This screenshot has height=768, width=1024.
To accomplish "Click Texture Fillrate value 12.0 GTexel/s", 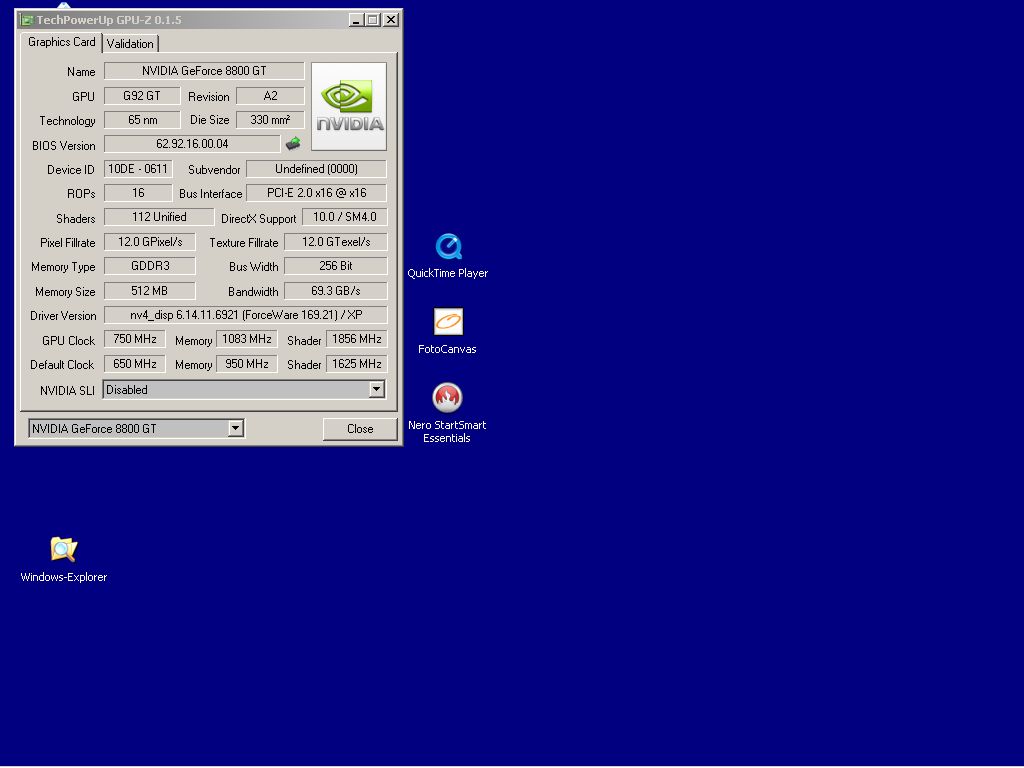I will pos(336,242).
